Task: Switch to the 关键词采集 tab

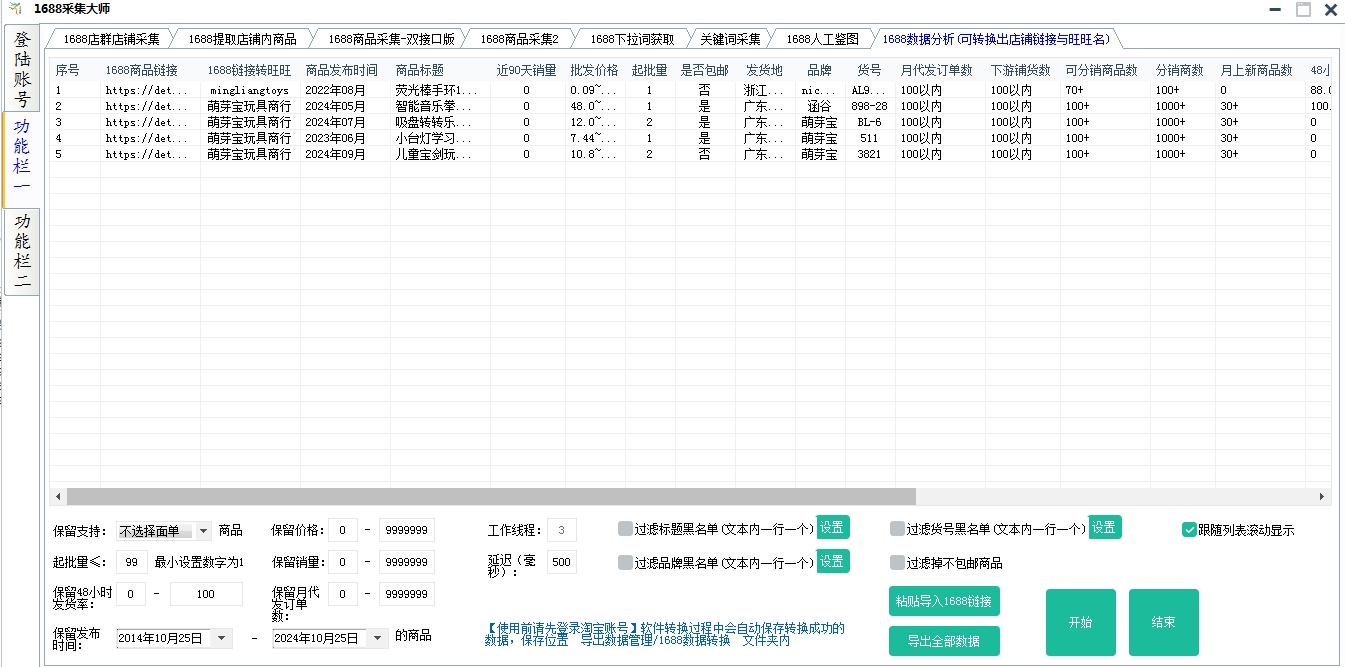Action: 730,39
